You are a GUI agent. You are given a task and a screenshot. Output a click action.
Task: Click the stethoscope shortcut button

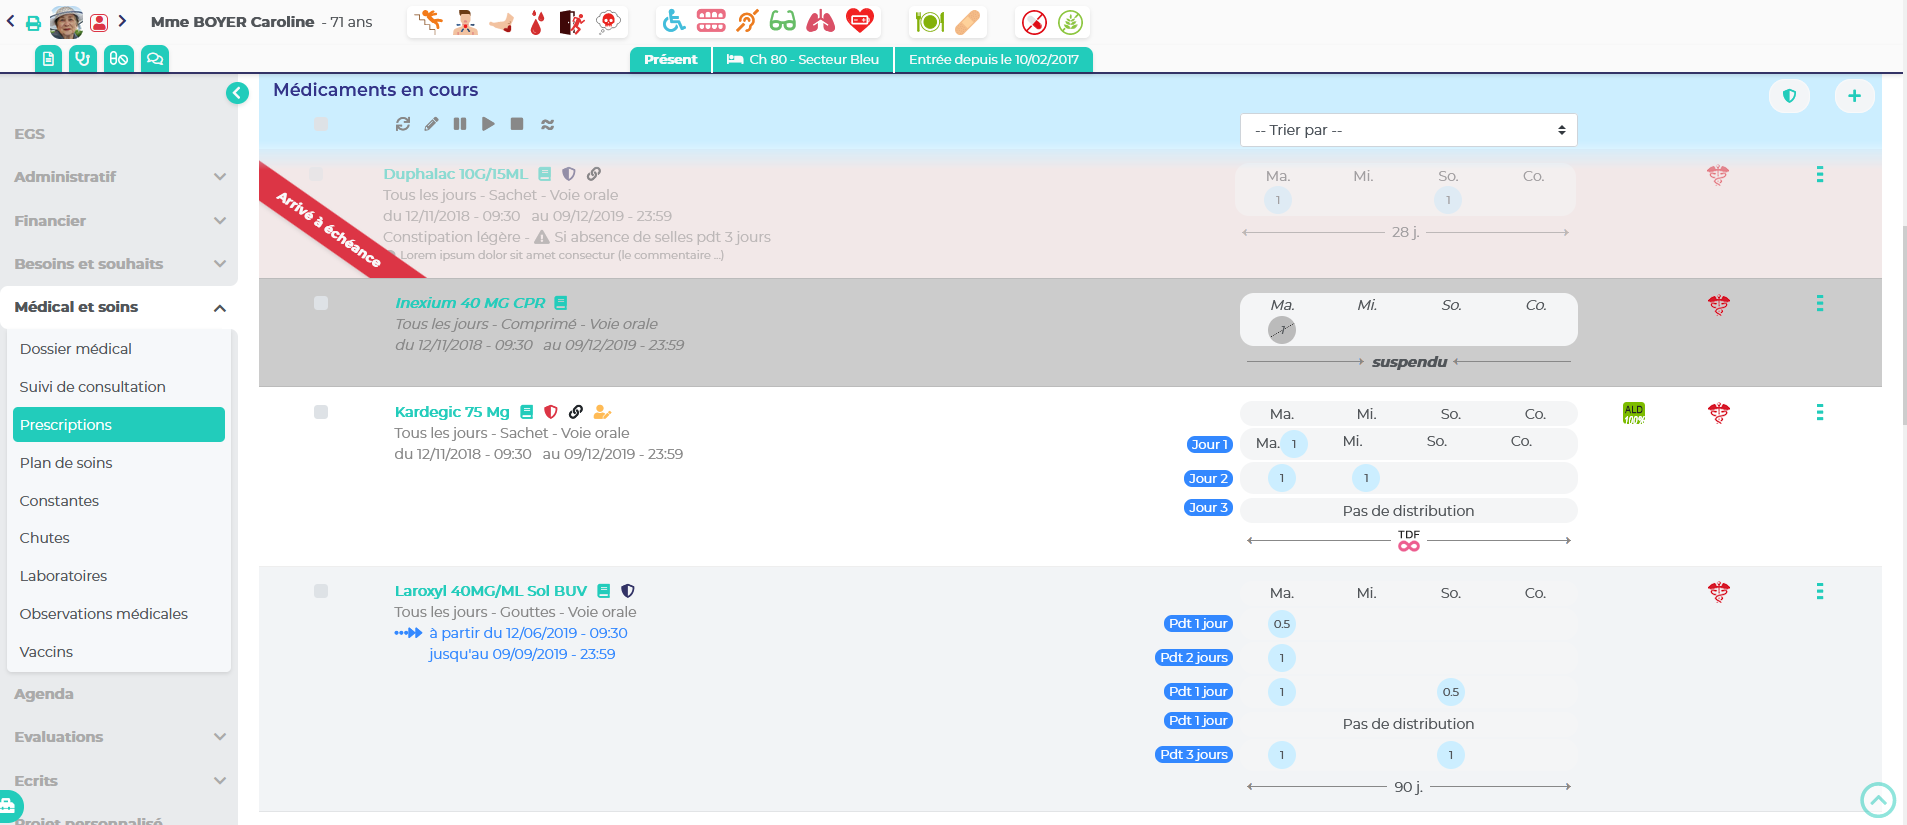click(x=83, y=59)
